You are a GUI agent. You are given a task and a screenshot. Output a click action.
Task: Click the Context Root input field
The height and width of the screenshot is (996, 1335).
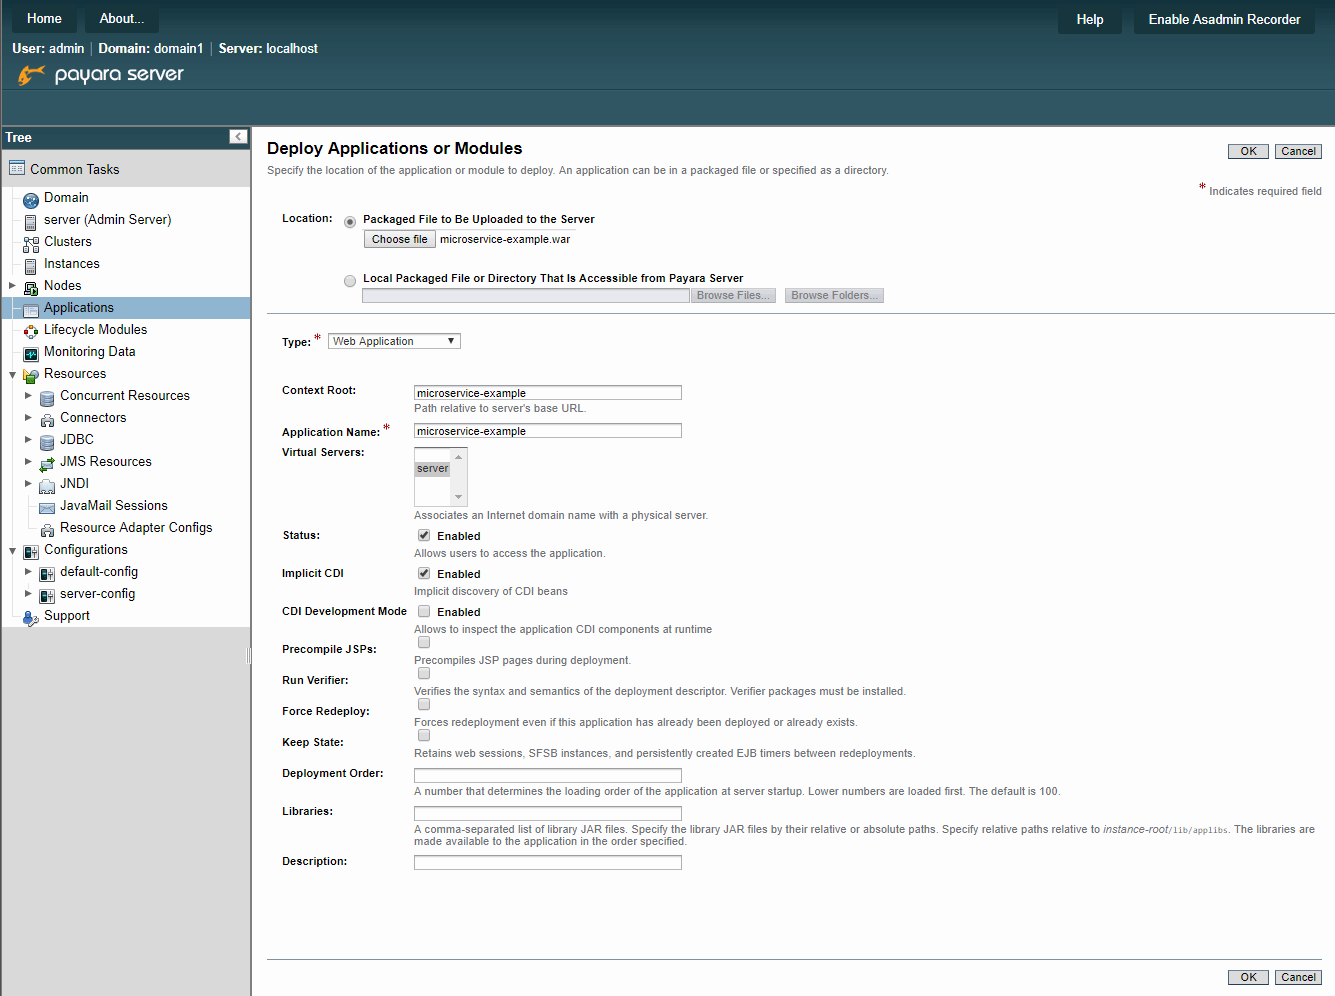click(x=547, y=392)
